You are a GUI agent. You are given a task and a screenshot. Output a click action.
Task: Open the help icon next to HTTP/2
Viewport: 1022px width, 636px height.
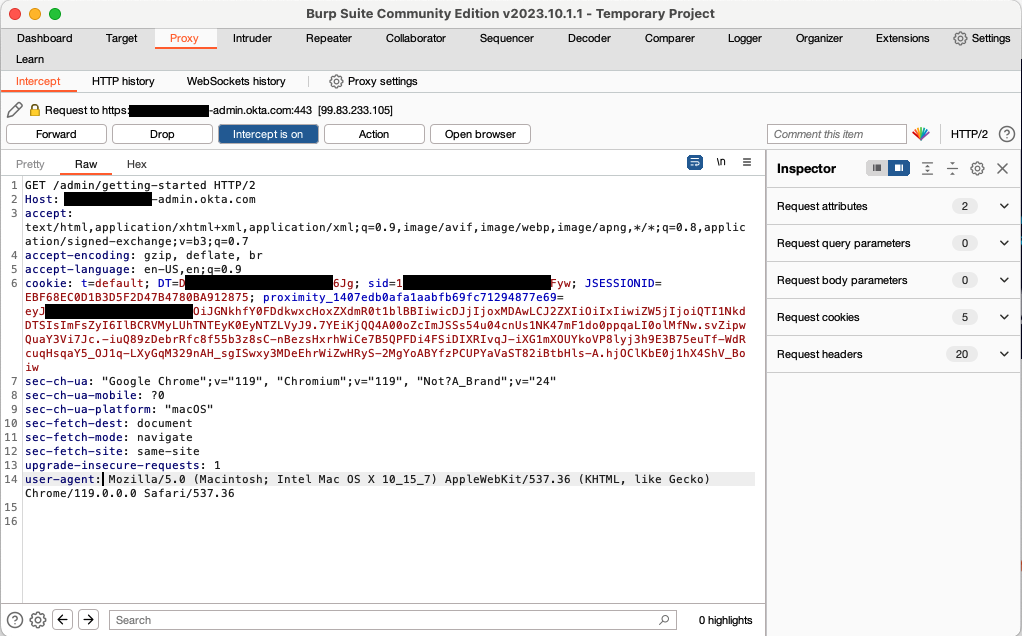click(x=1006, y=134)
